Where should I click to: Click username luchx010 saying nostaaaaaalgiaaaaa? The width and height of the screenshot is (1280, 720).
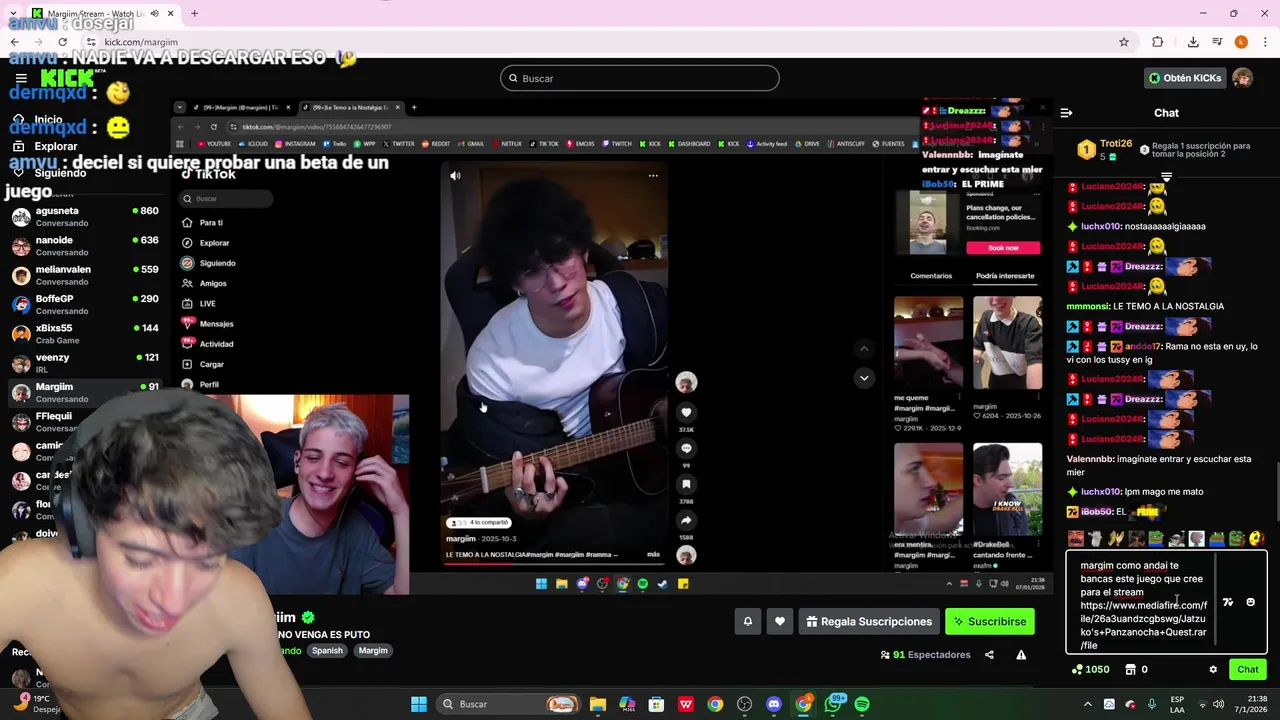[x=1101, y=226]
